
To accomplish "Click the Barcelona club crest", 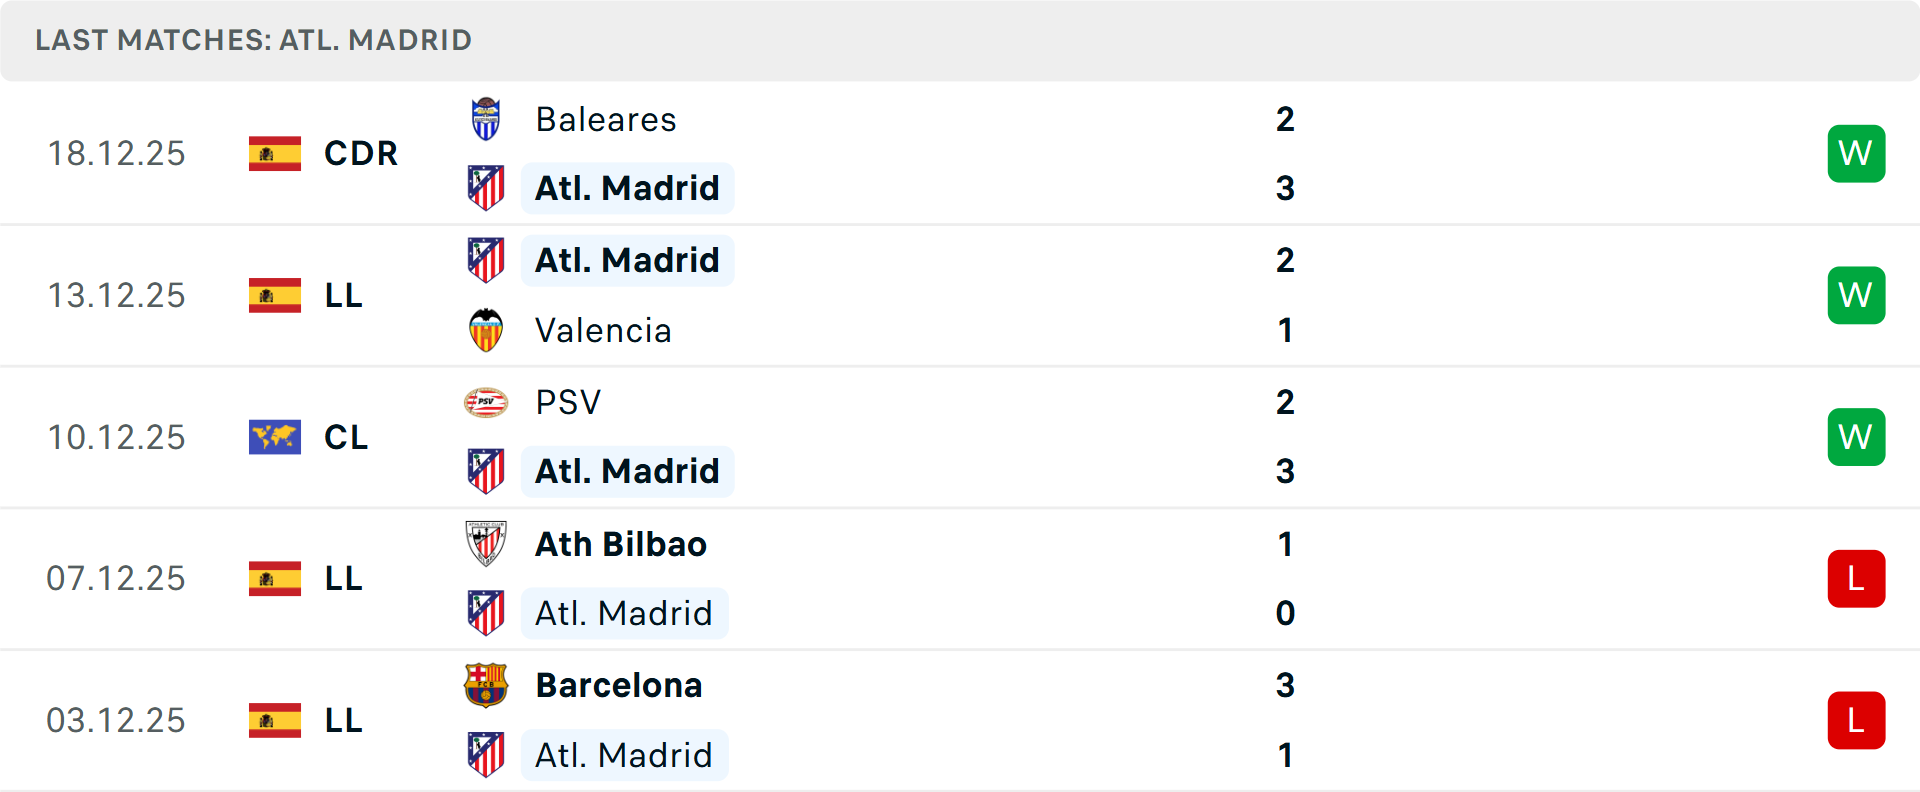I will [486, 685].
